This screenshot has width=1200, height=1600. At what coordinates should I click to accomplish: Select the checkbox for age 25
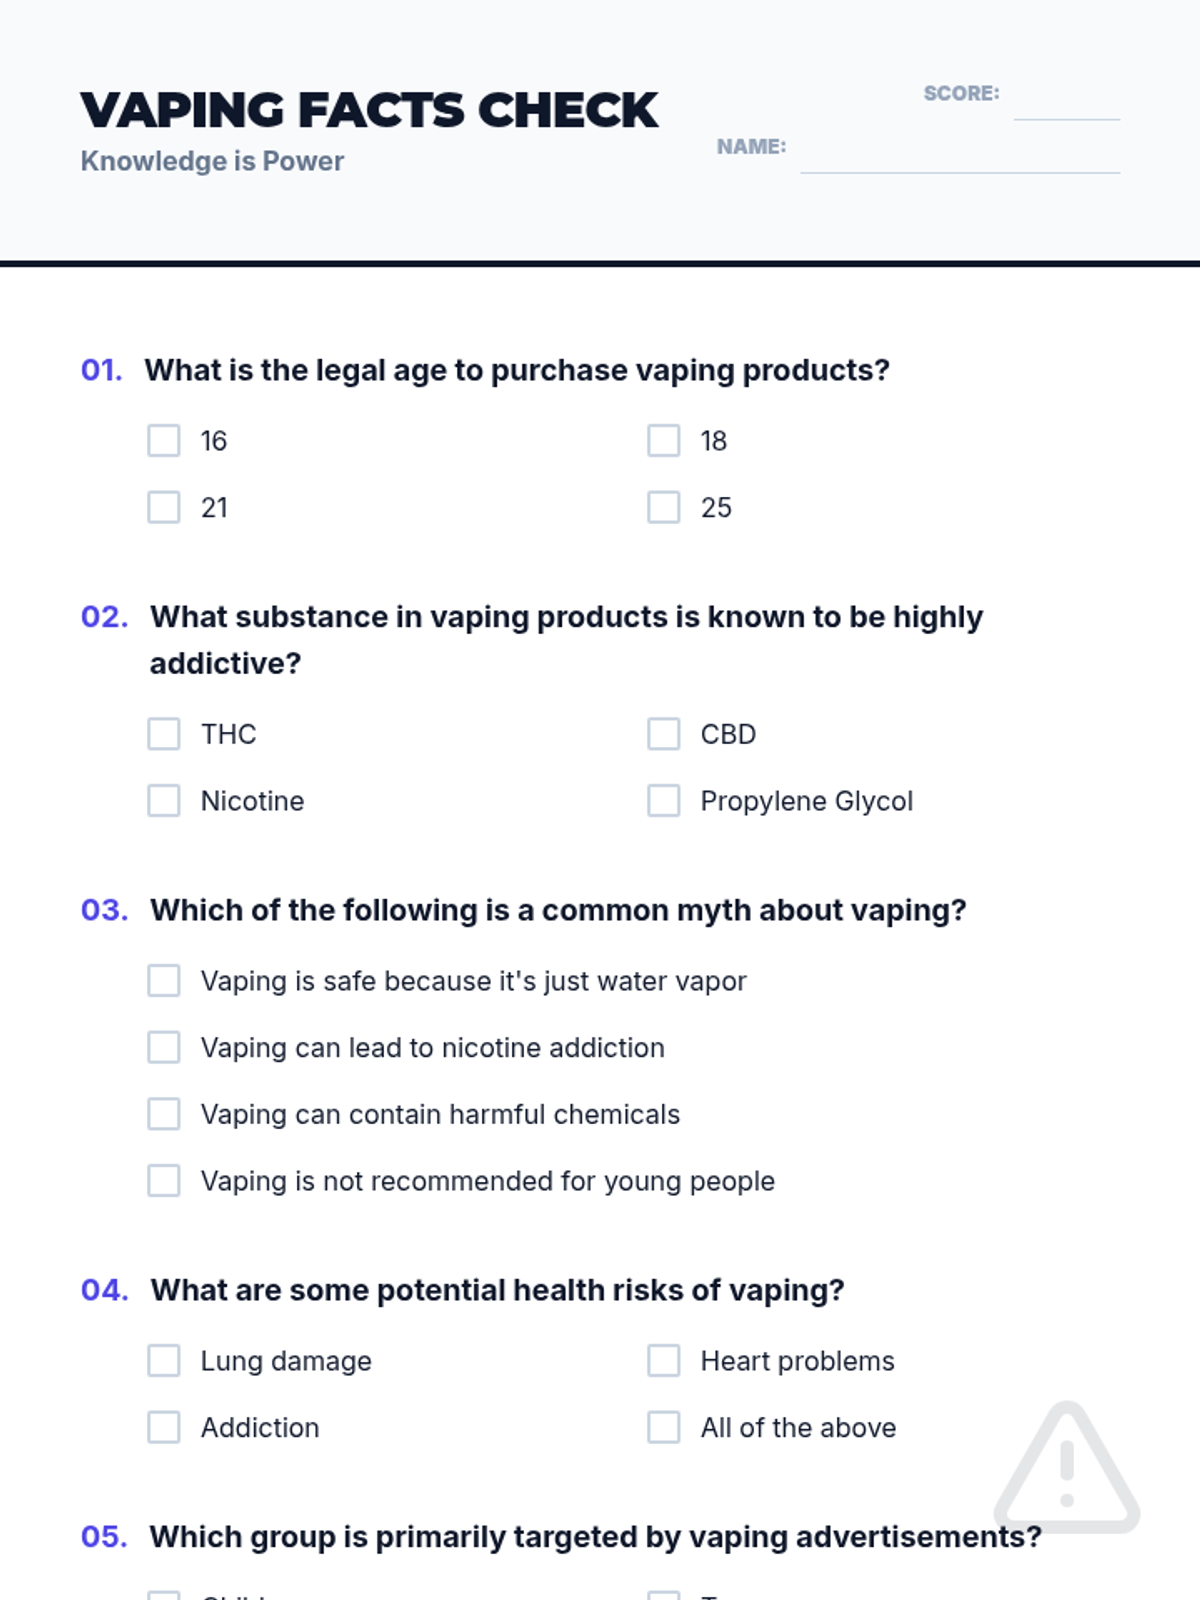point(663,508)
